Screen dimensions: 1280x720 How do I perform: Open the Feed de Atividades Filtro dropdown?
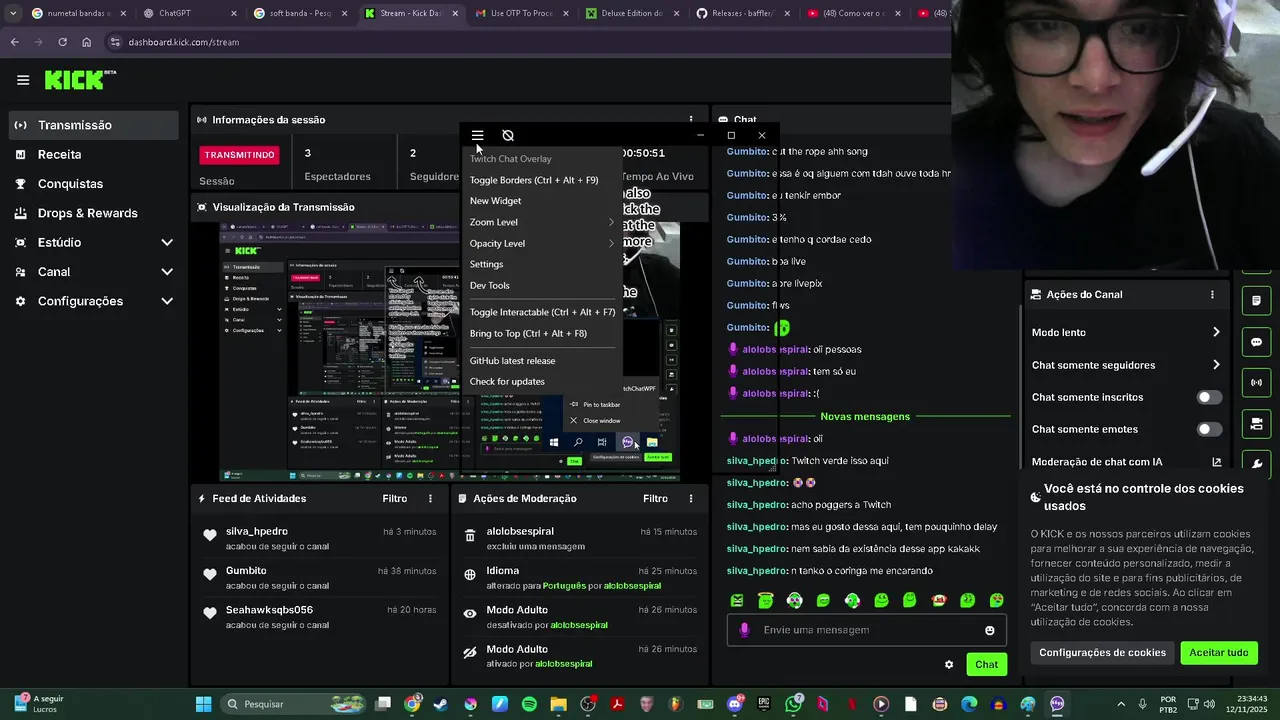394,498
